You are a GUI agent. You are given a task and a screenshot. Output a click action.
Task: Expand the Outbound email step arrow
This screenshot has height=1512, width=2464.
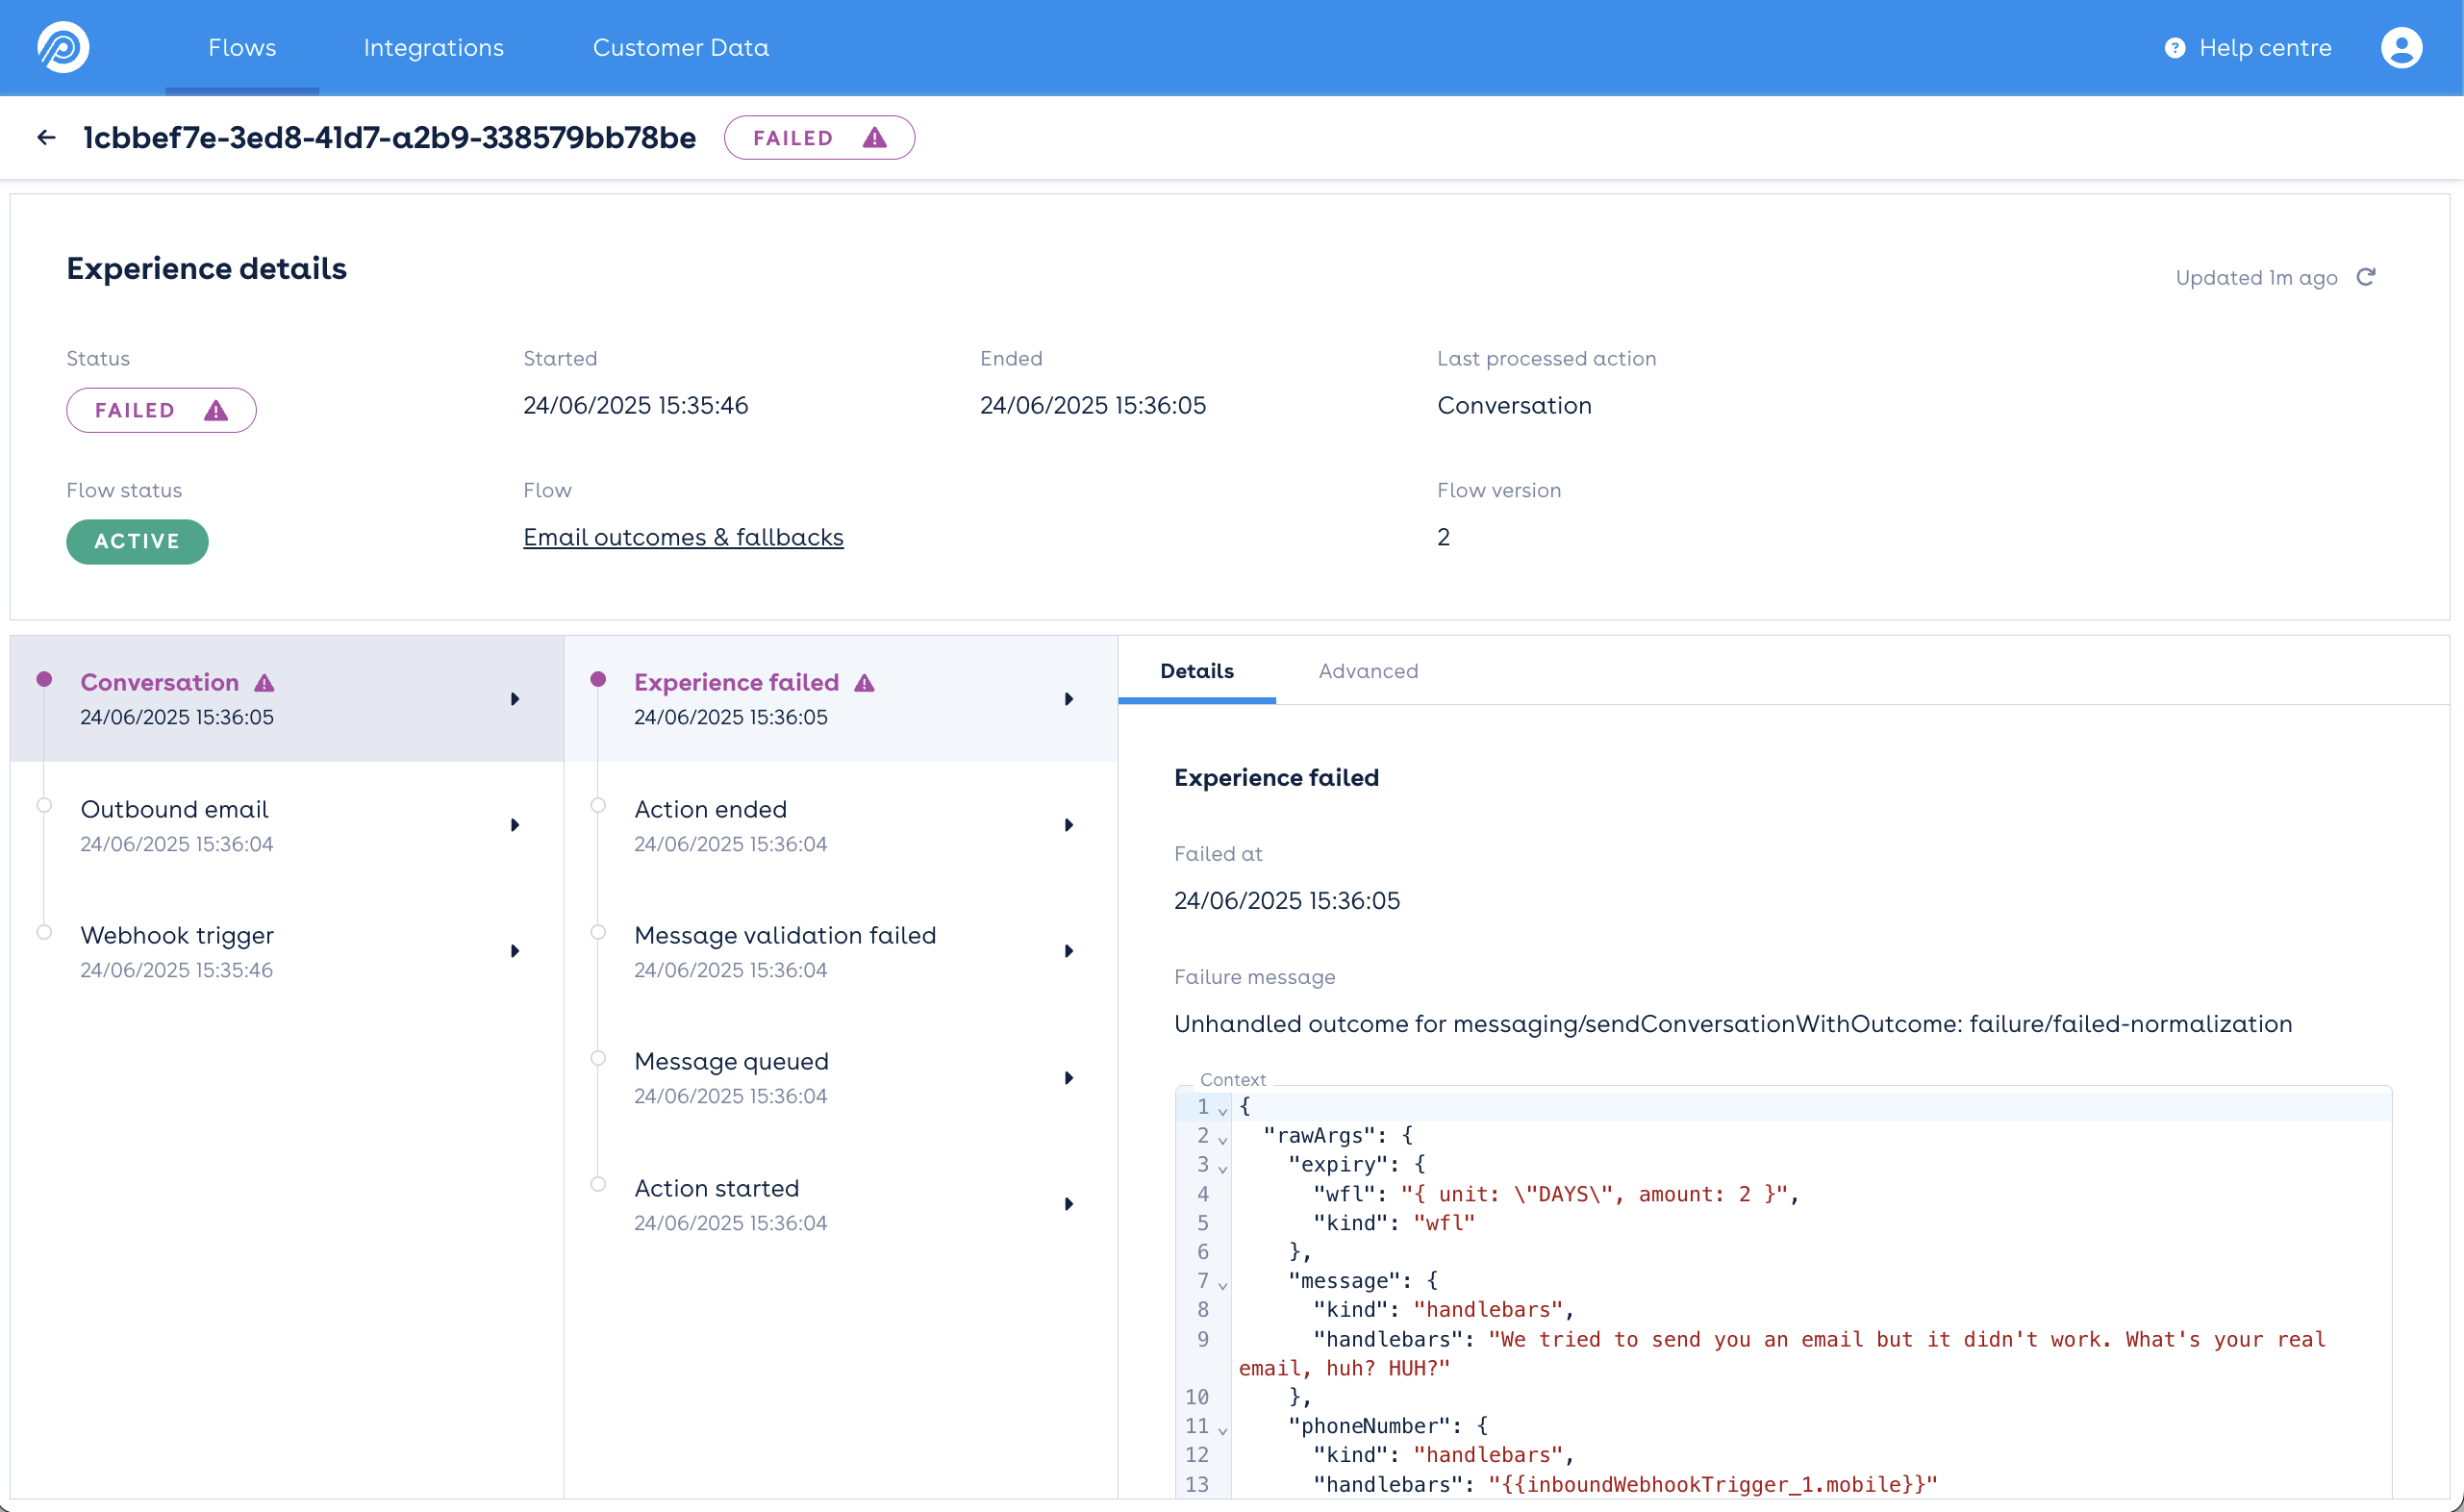[x=515, y=825]
